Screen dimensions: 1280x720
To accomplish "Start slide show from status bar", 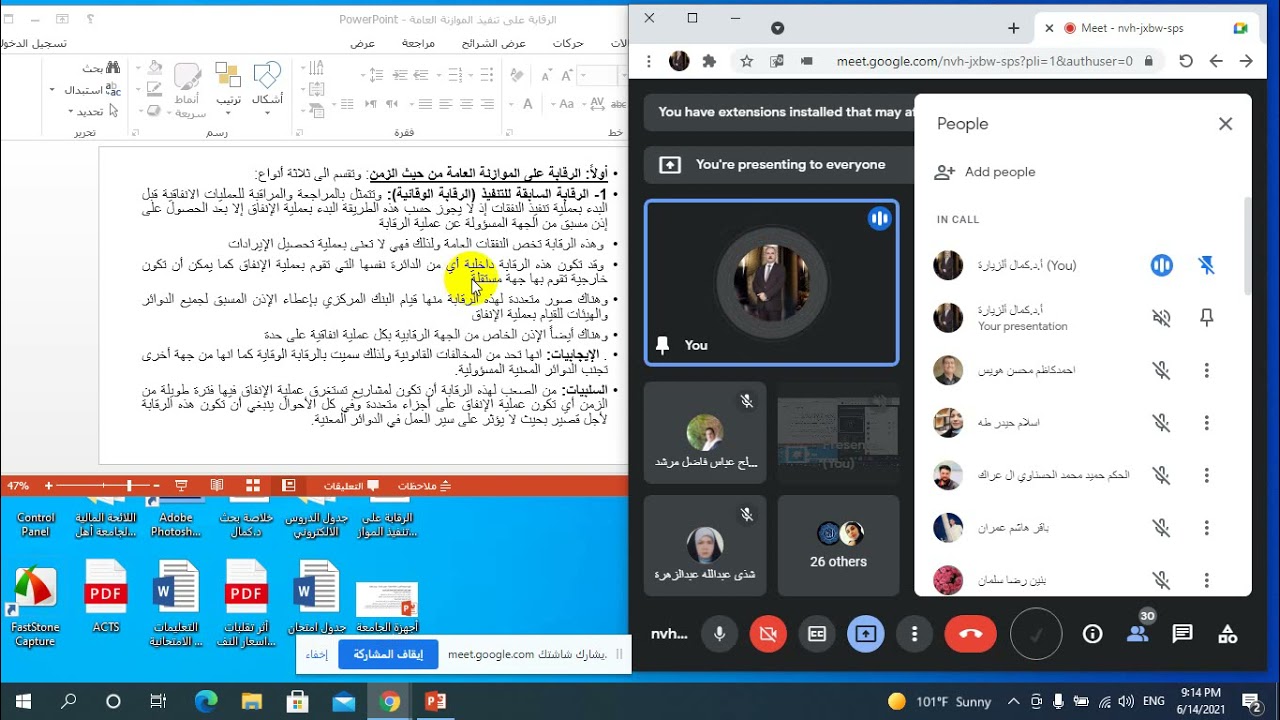I will click(x=181, y=485).
